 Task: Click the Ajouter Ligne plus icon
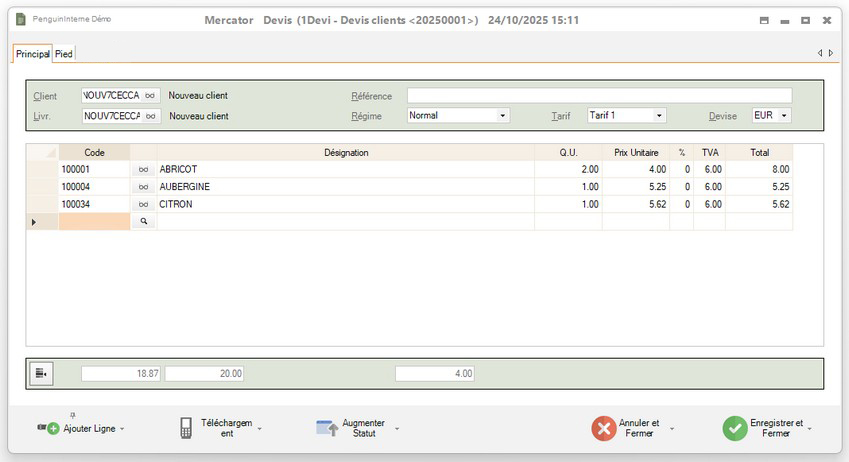[53, 428]
